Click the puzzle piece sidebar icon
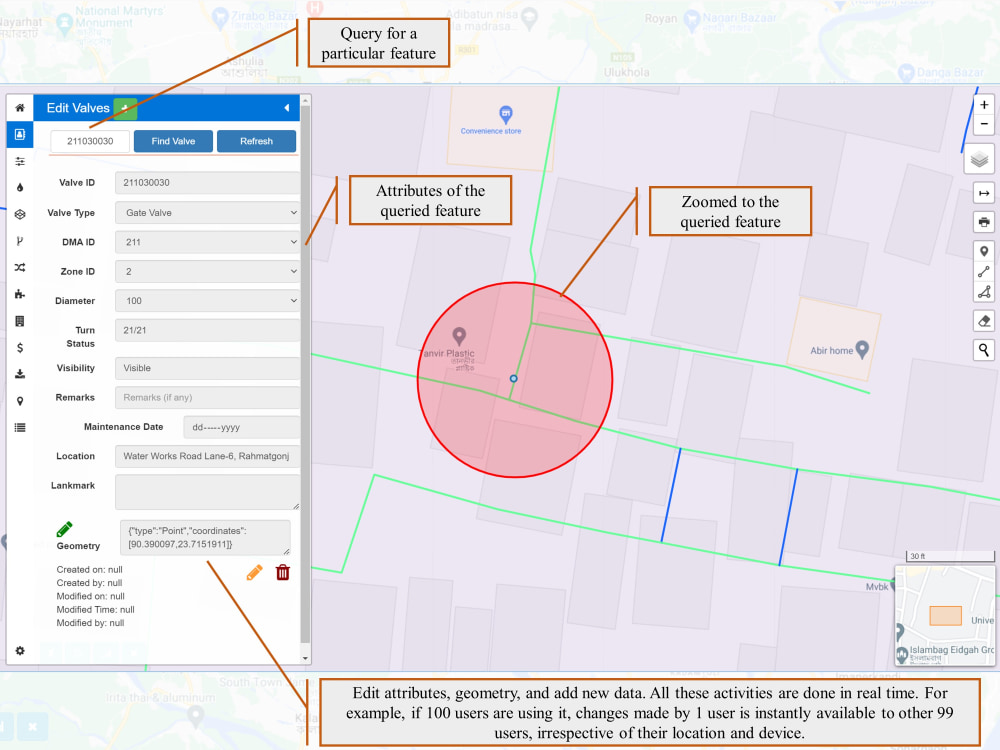This screenshot has height=750, width=1000. pos(20,294)
